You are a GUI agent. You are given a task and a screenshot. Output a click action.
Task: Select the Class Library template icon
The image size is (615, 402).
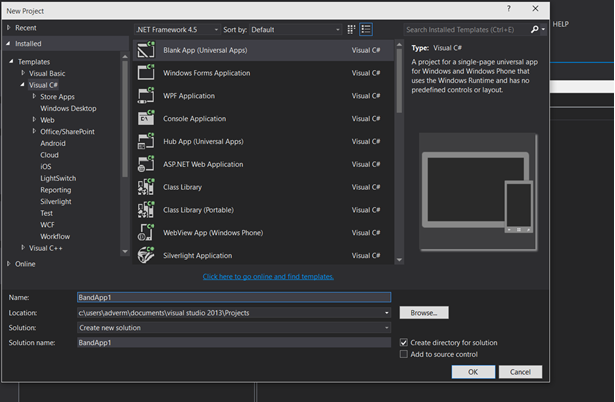coord(146,187)
